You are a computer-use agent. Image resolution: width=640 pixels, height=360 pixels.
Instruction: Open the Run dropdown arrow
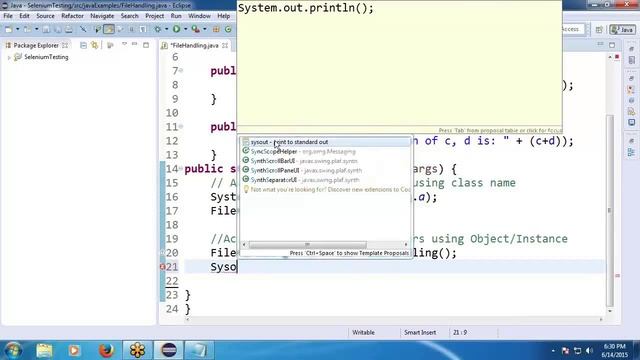[x=185, y=29]
